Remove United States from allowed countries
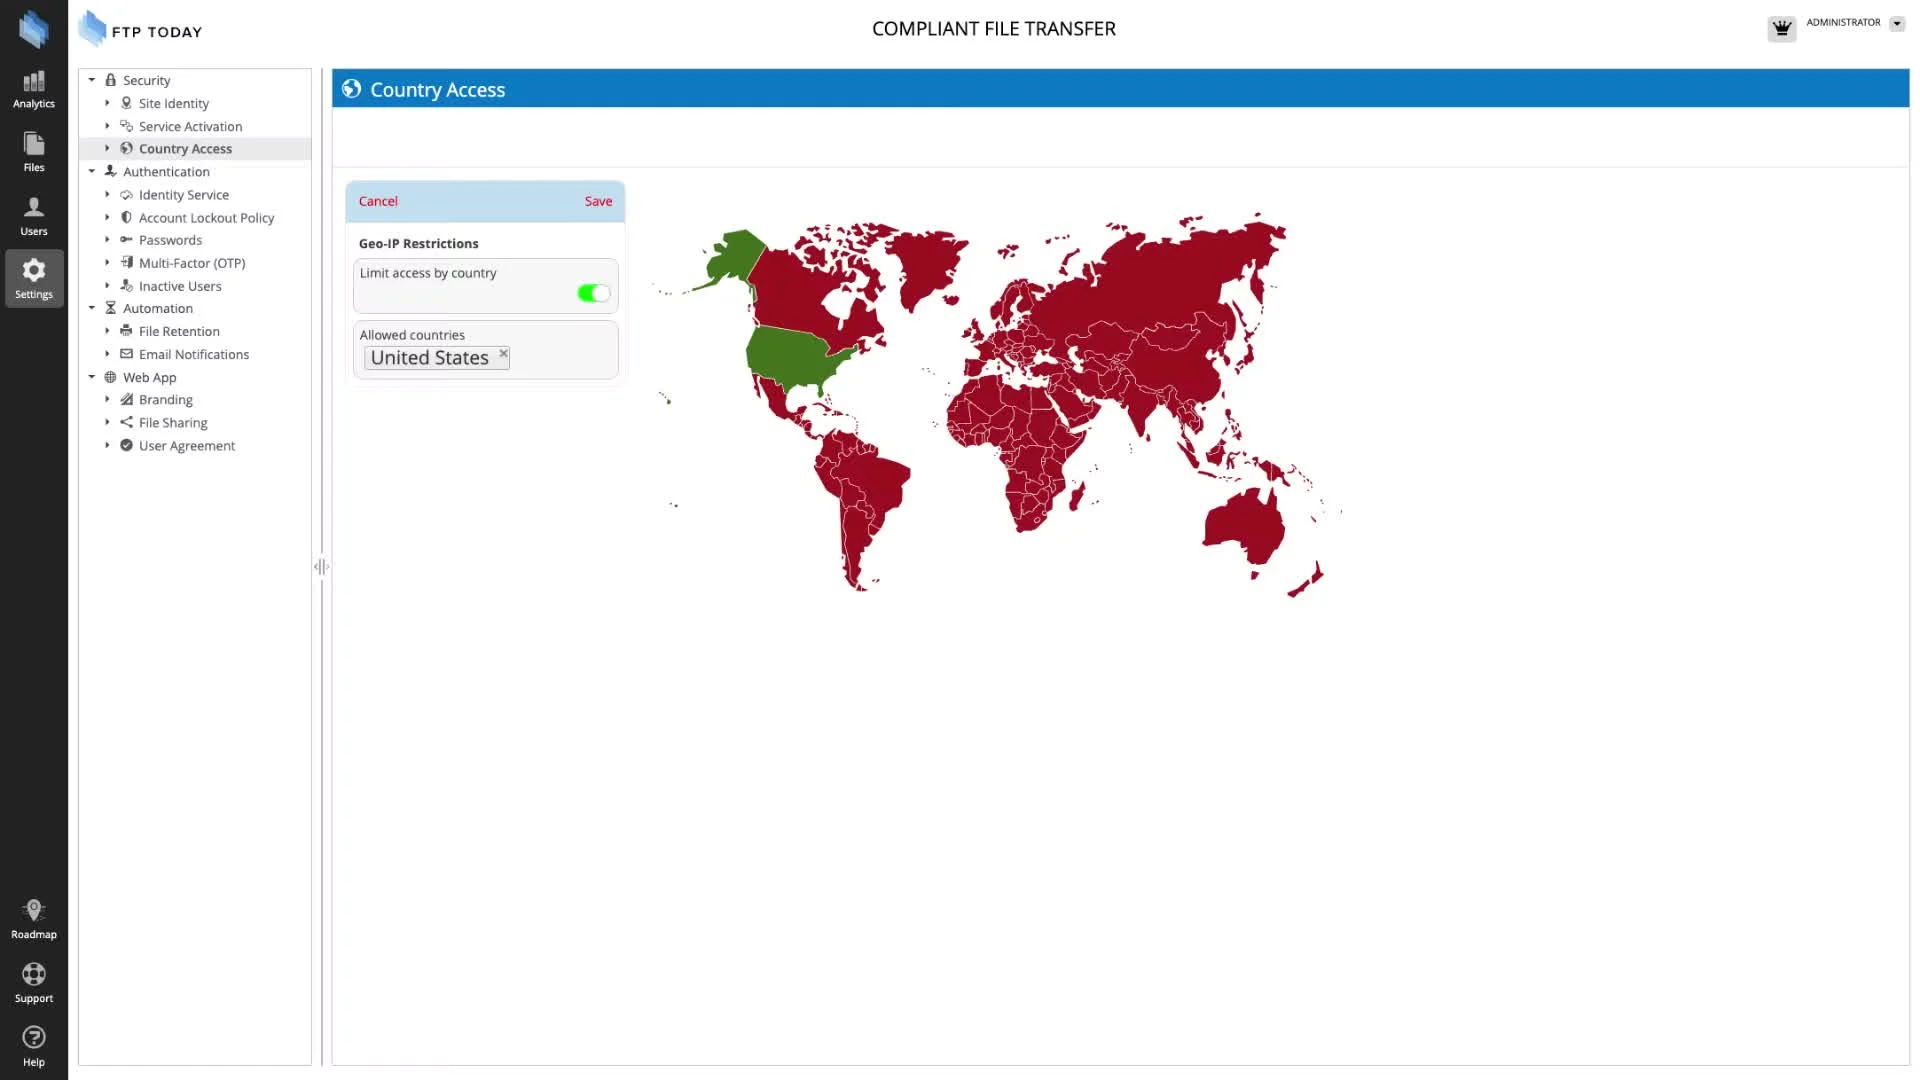The image size is (1920, 1080). pyautogui.click(x=503, y=353)
